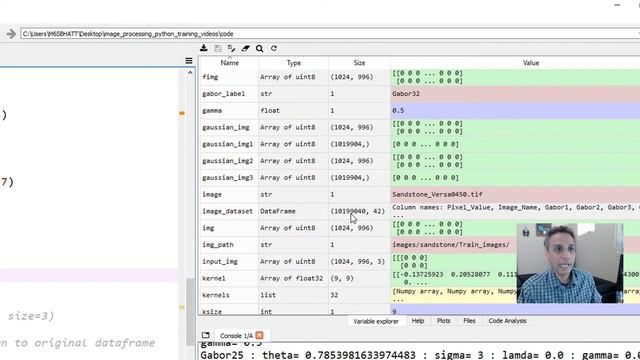Select the img_path variable name
This screenshot has width=640, height=360.
(218, 244)
